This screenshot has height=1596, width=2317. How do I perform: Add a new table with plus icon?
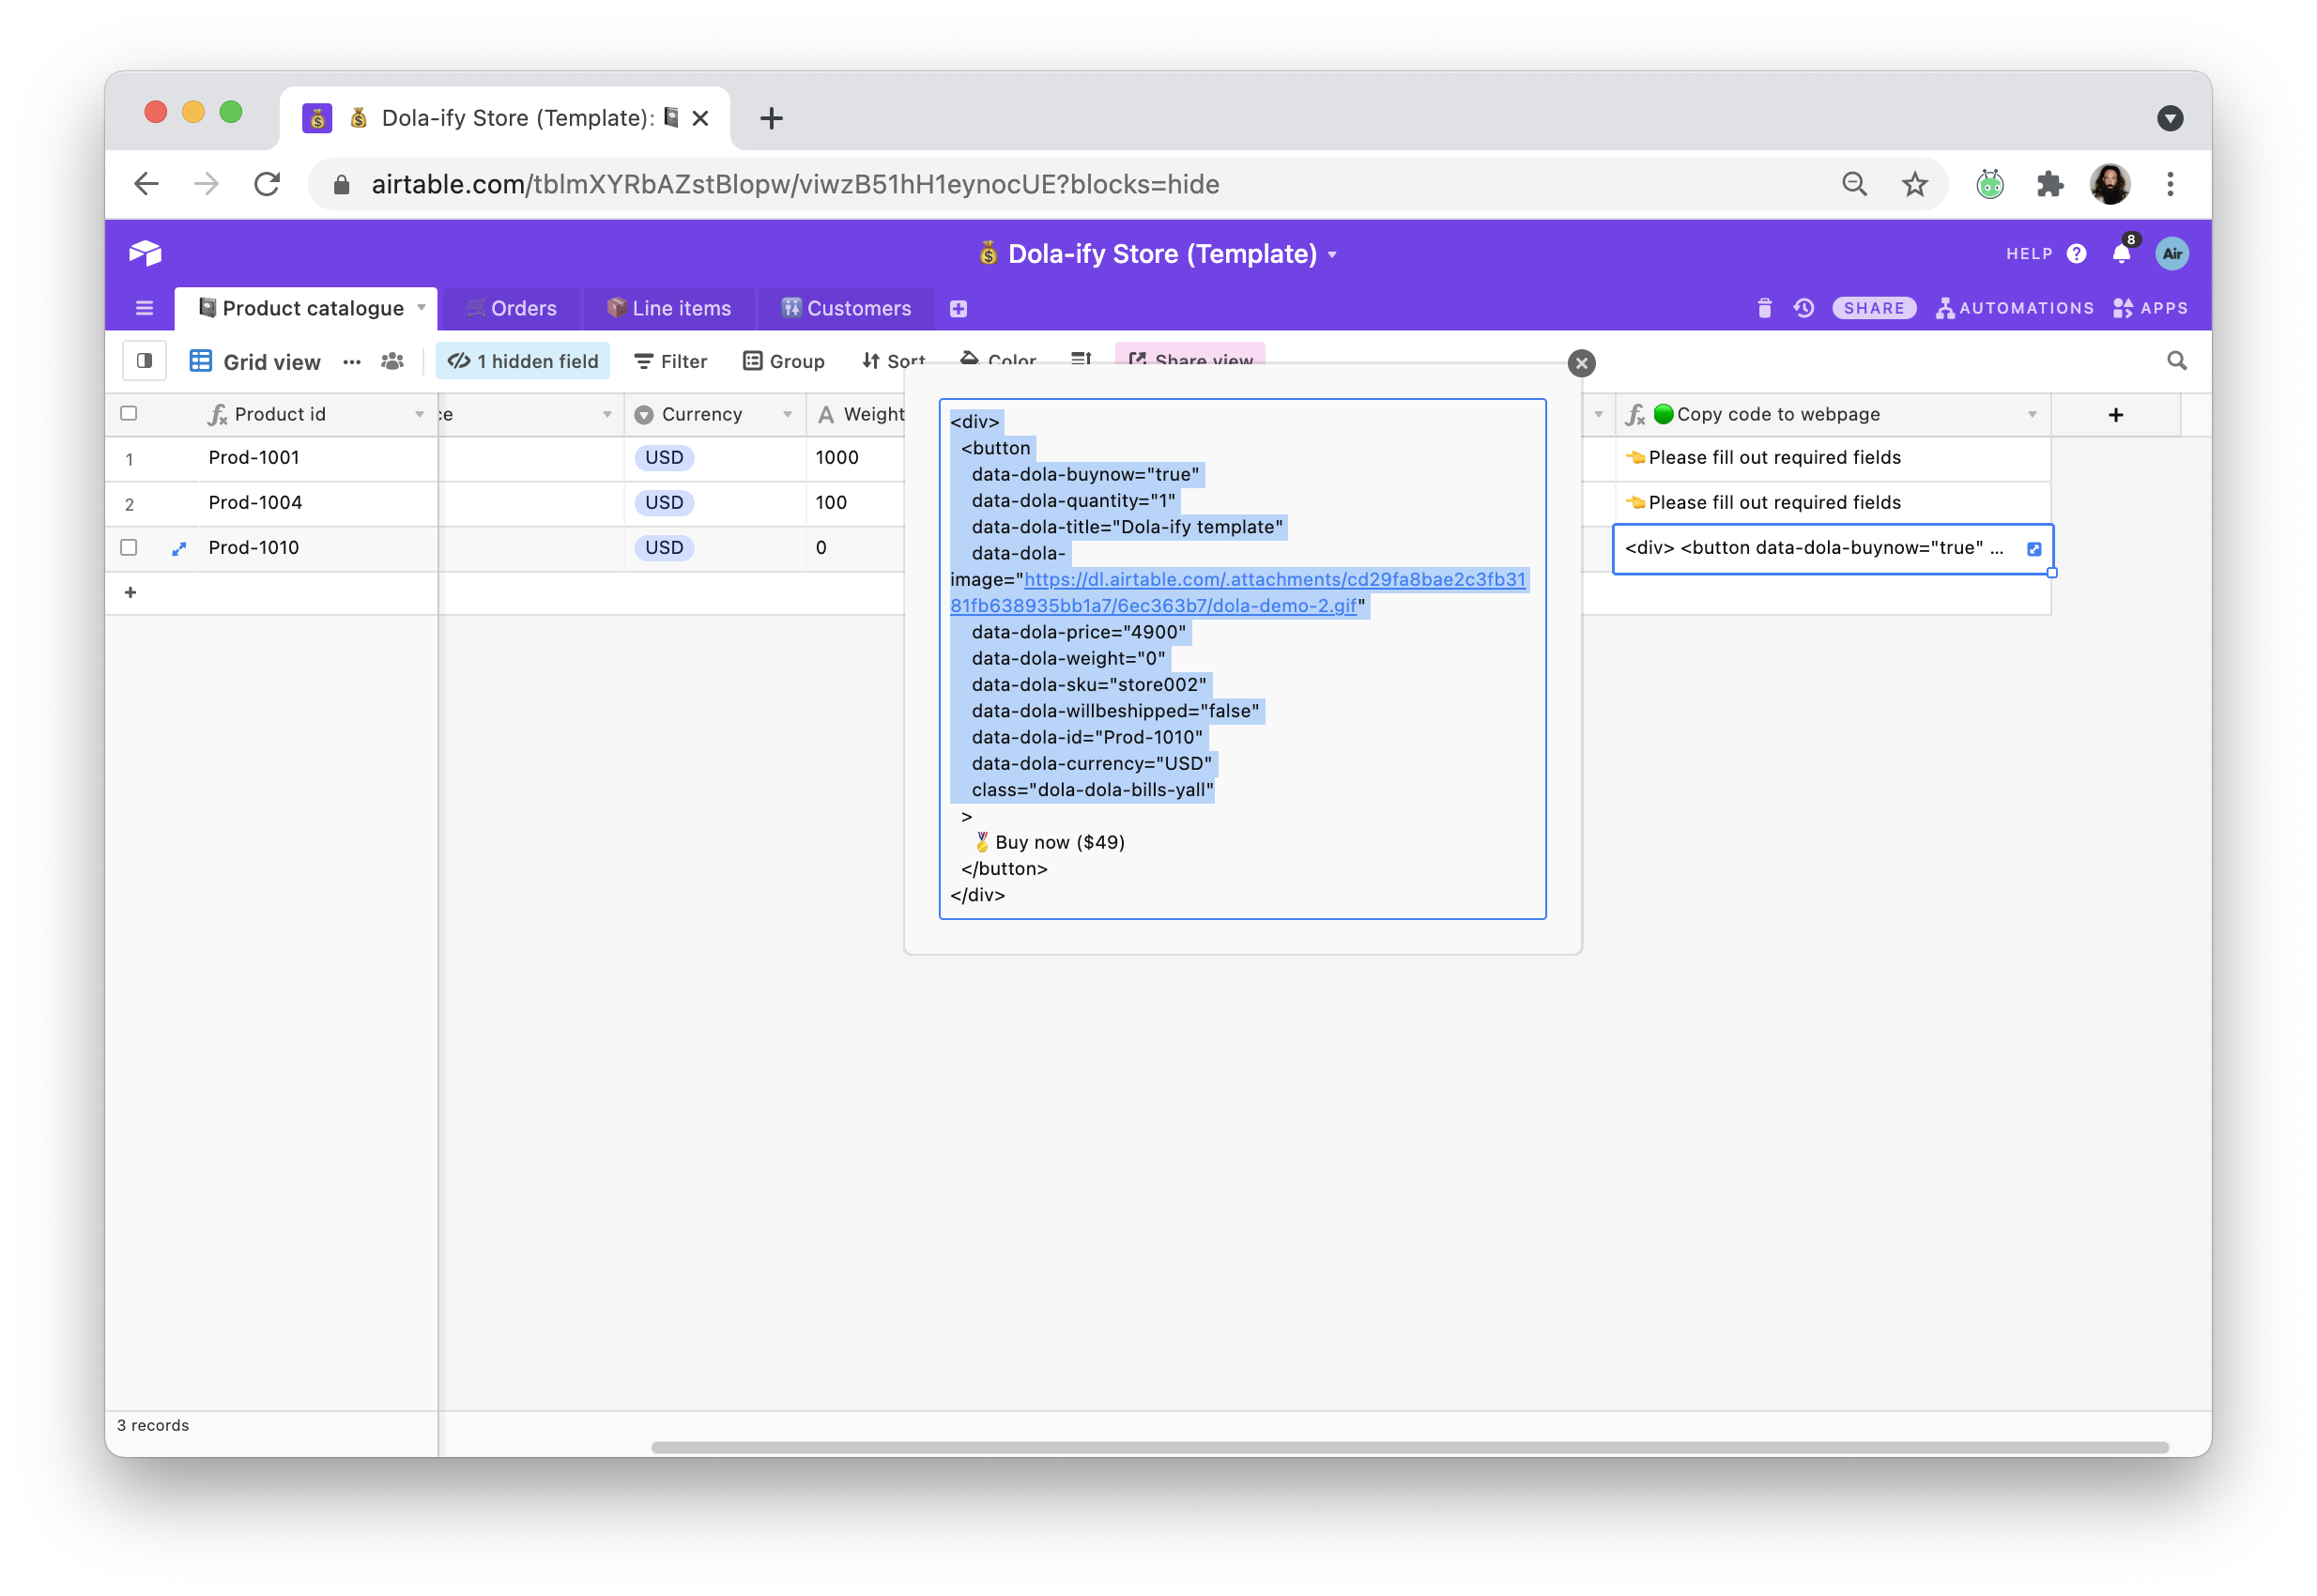(958, 309)
